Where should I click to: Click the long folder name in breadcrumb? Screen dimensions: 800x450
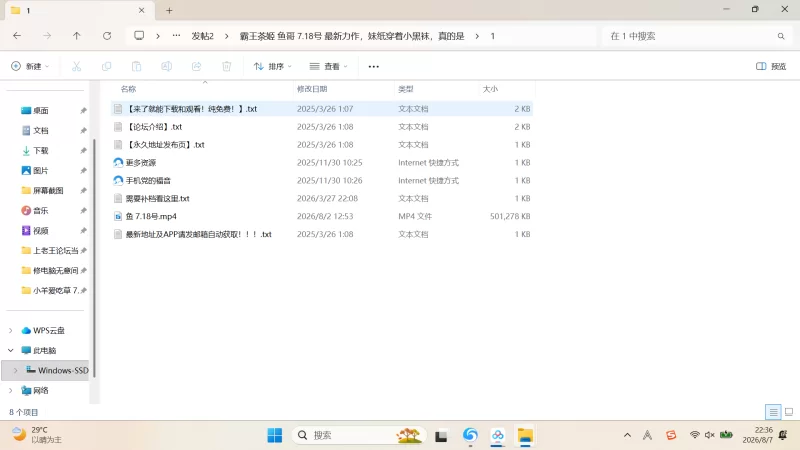352,36
